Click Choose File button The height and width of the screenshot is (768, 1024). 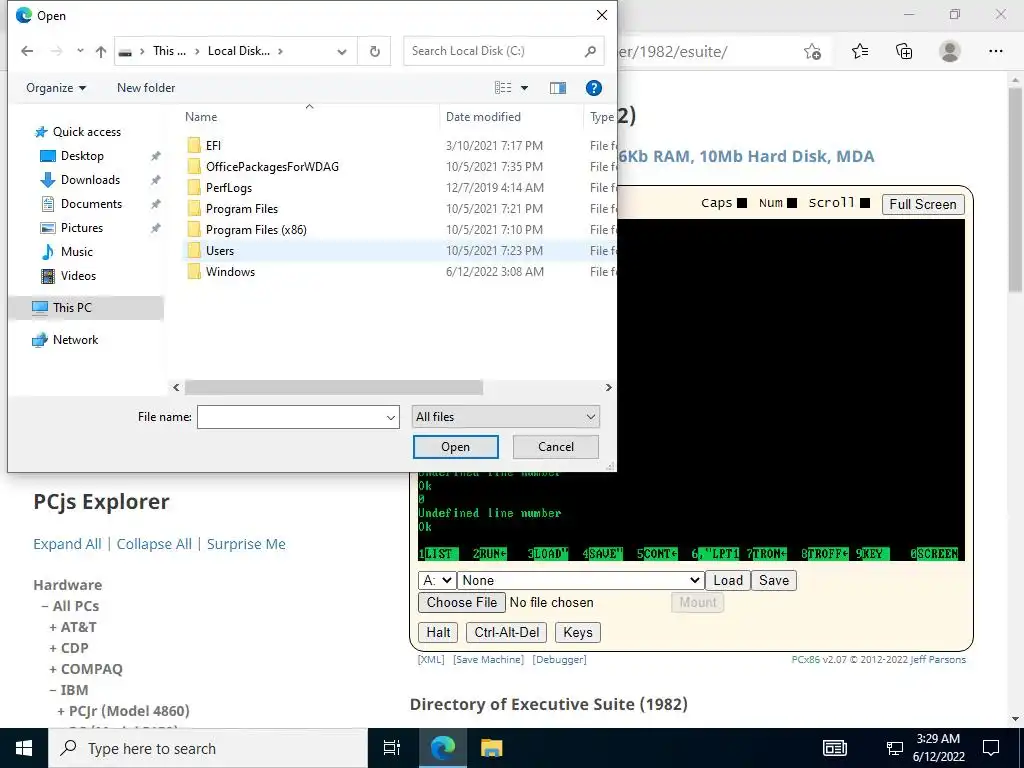pyautogui.click(x=462, y=602)
